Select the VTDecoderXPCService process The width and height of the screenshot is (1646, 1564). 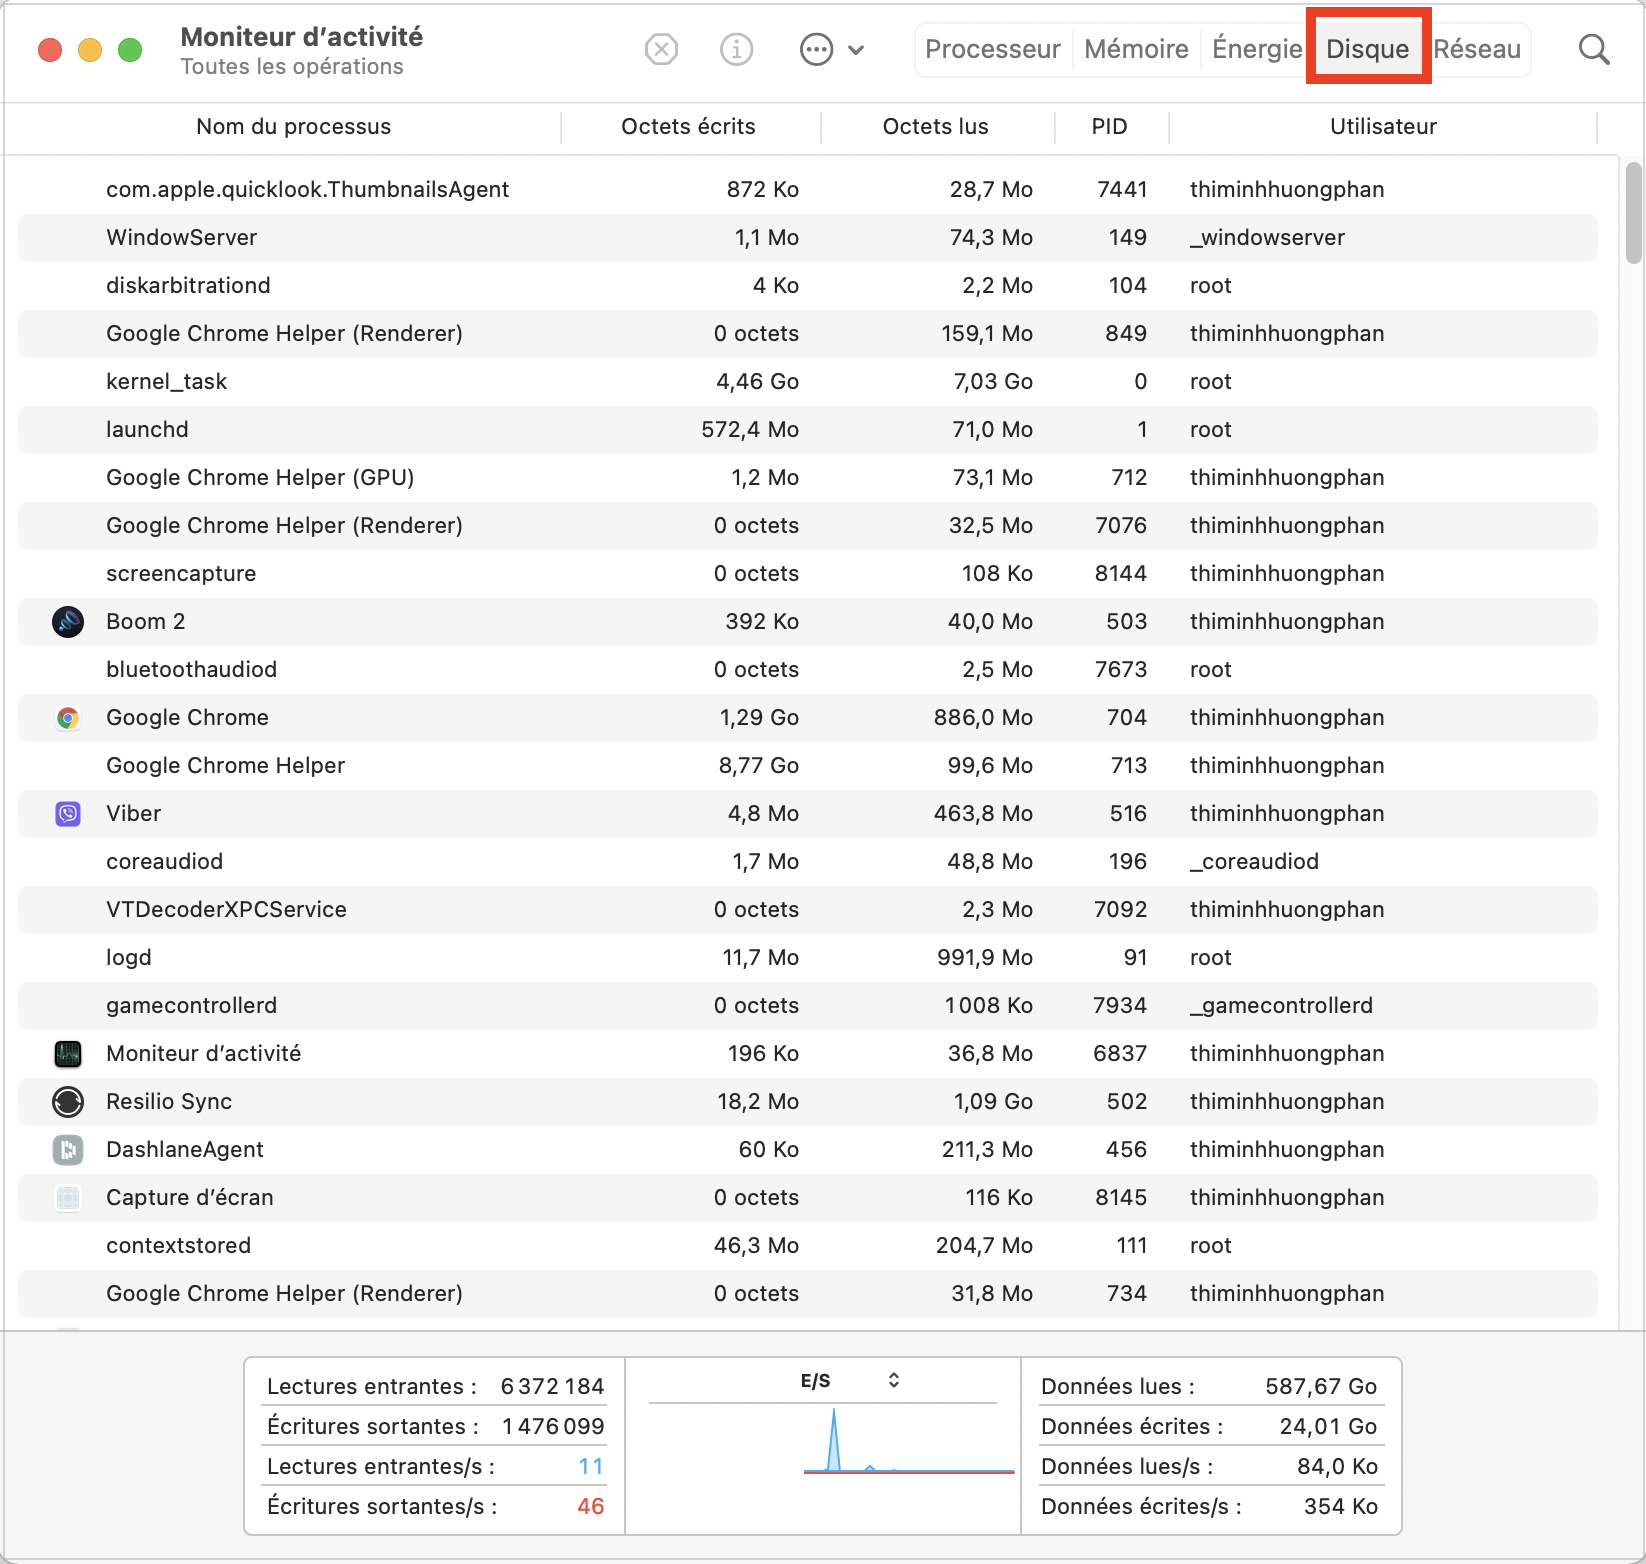tap(808, 910)
